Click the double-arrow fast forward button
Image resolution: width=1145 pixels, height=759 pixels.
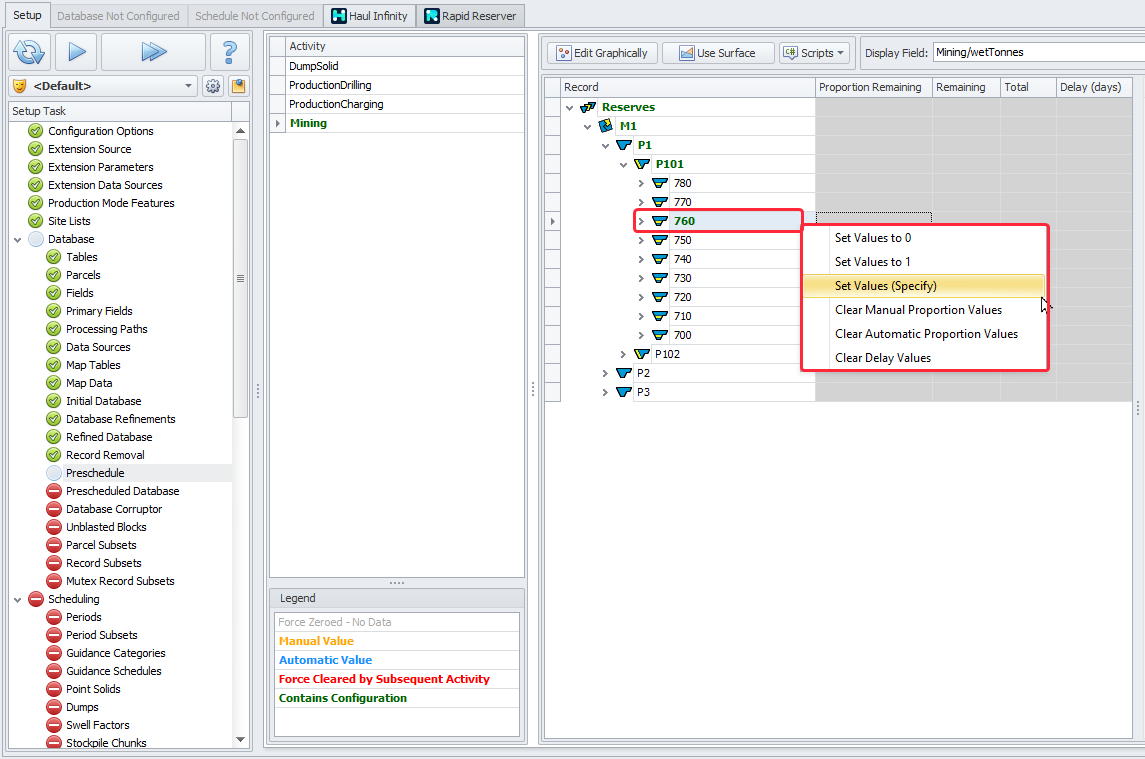coord(153,52)
